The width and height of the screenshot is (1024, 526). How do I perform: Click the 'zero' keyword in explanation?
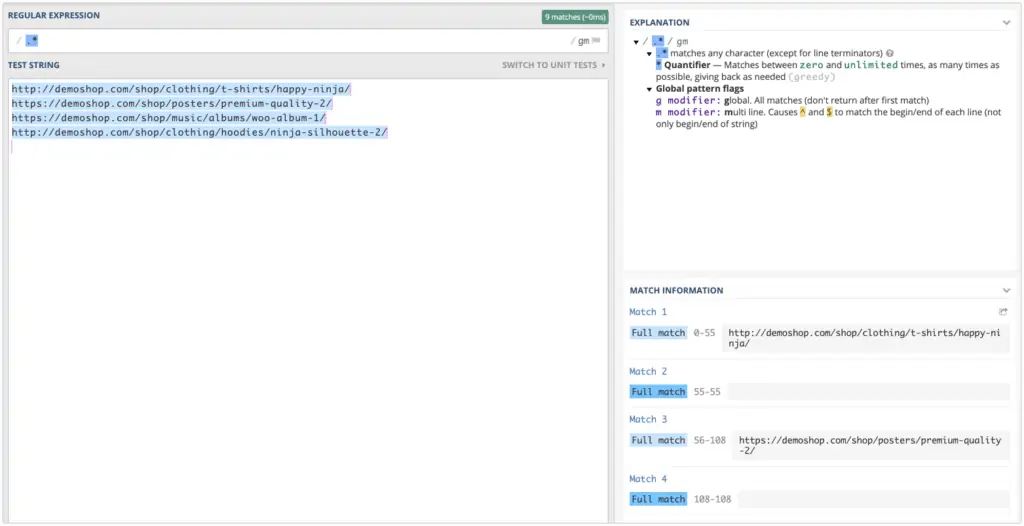coord(811,65)
